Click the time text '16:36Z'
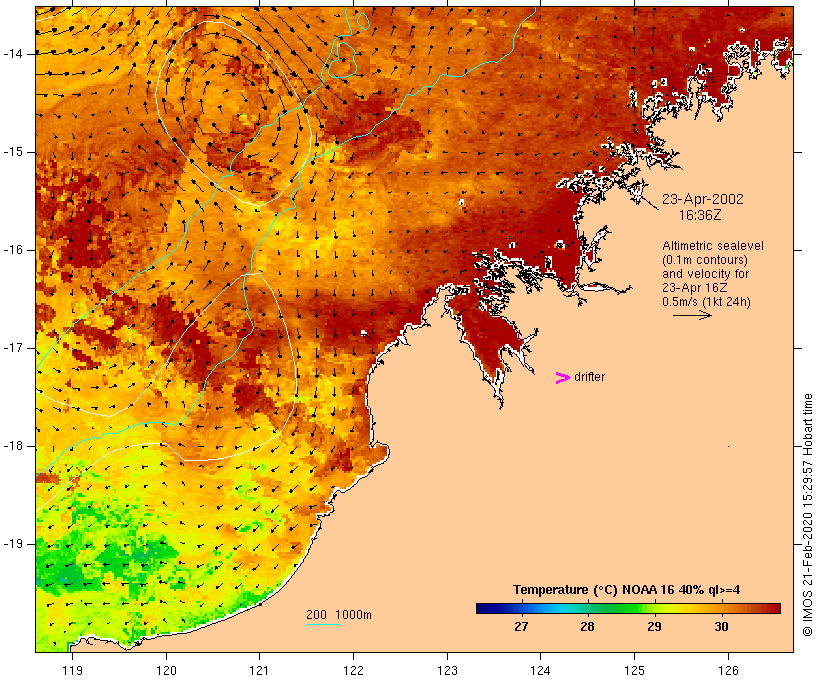Image resolution: width=820 pixels, height=680 pixels. point(700,215)
